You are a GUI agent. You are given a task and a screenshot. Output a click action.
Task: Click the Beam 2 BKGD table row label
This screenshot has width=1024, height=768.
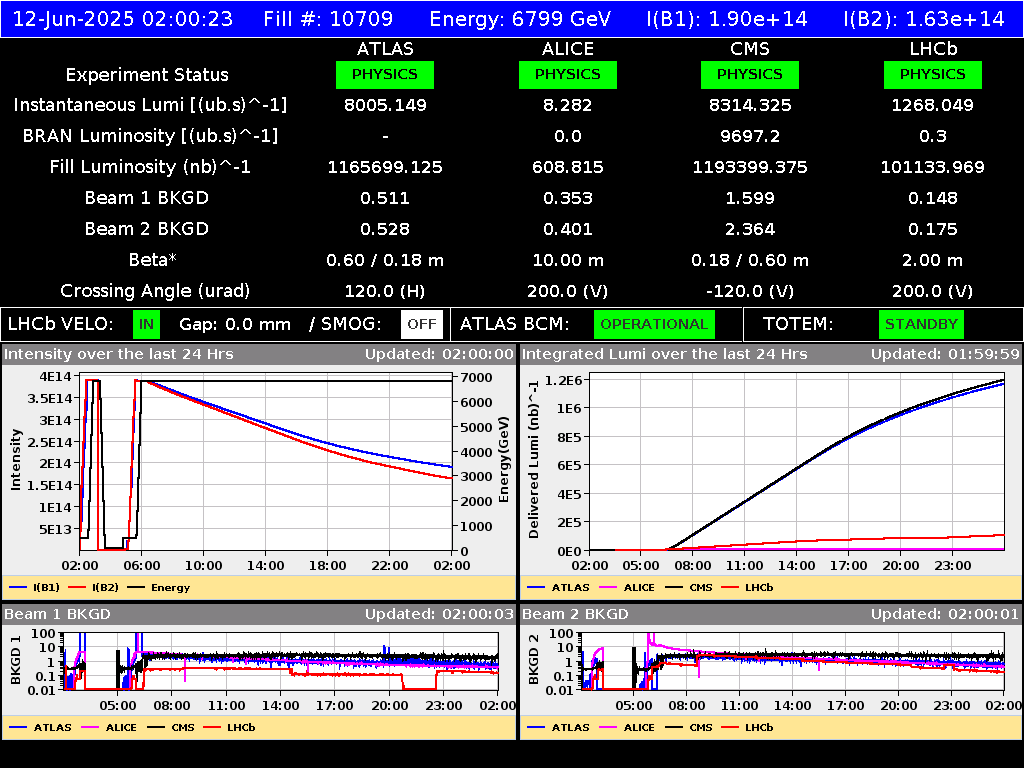pos(147,229)
